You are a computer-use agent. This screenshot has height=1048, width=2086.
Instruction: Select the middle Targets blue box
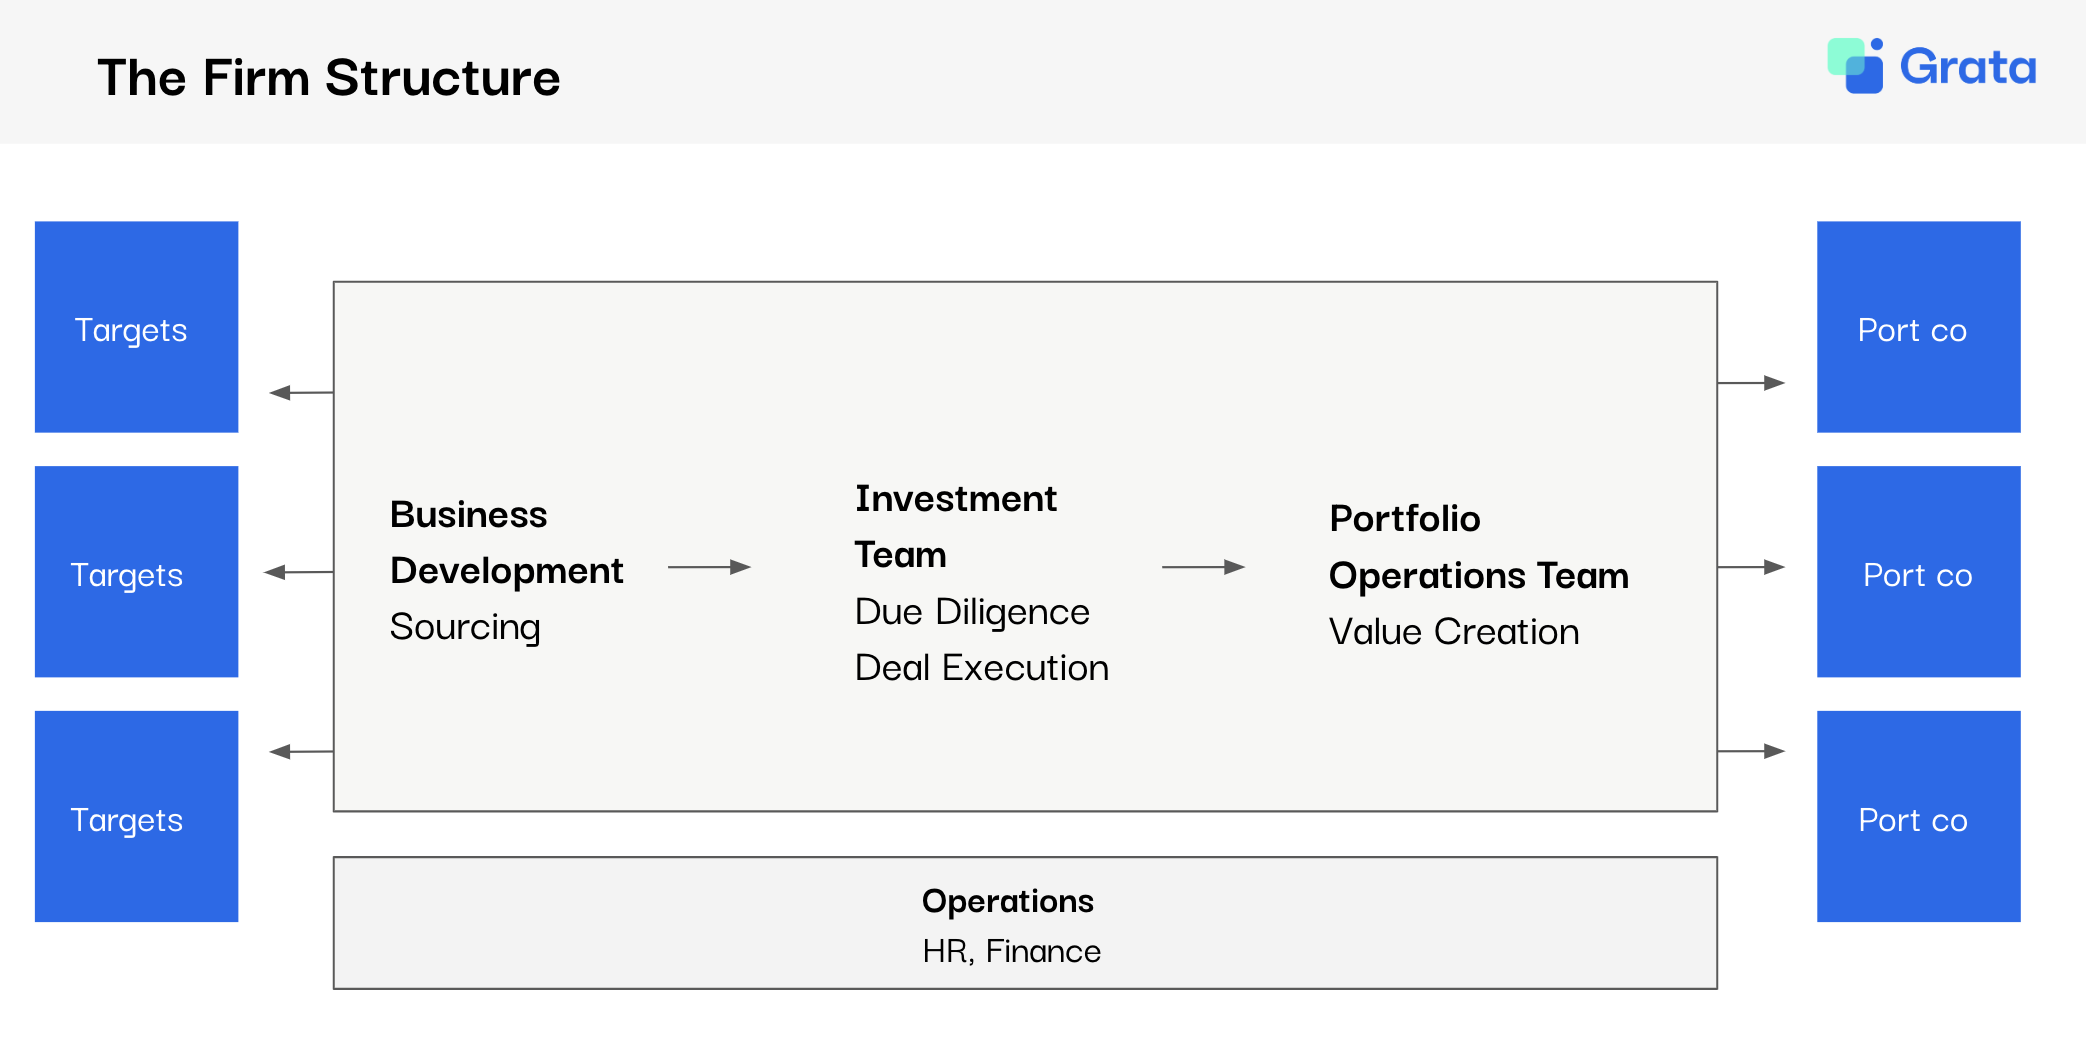(136, 572)
